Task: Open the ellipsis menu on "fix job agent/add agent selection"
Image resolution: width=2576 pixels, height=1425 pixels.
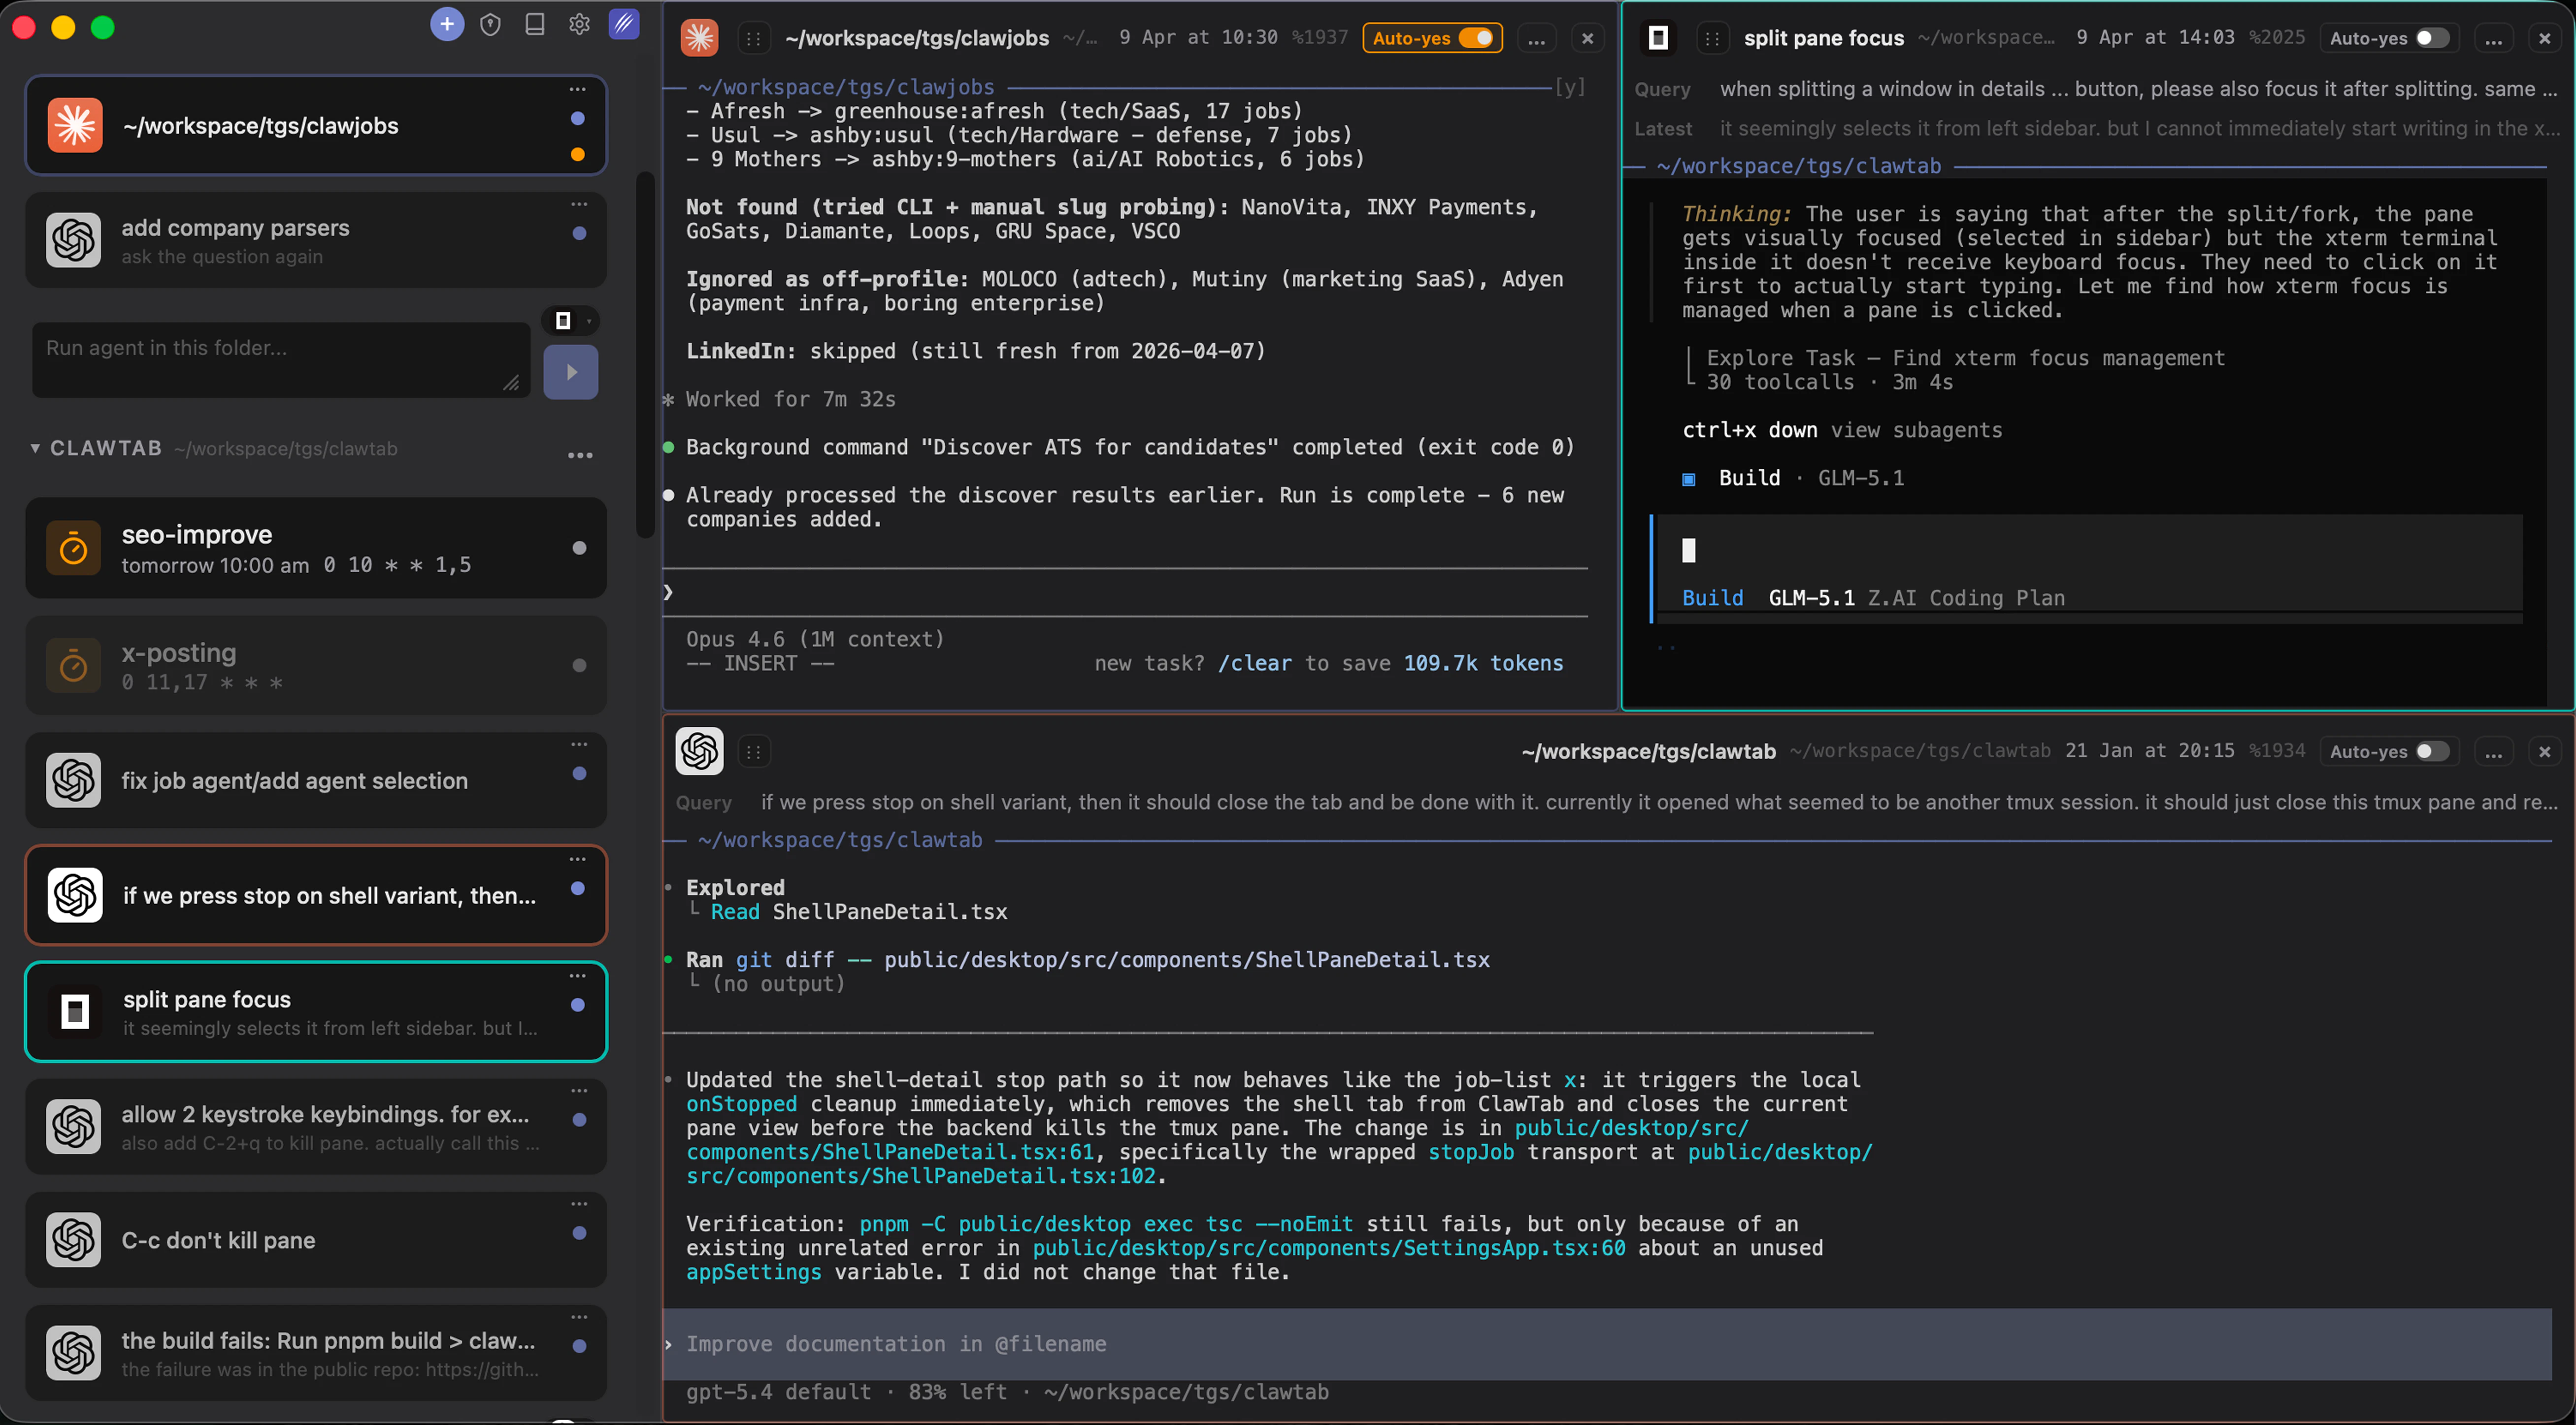Action: pyautogui.click(x=580, y=744)
